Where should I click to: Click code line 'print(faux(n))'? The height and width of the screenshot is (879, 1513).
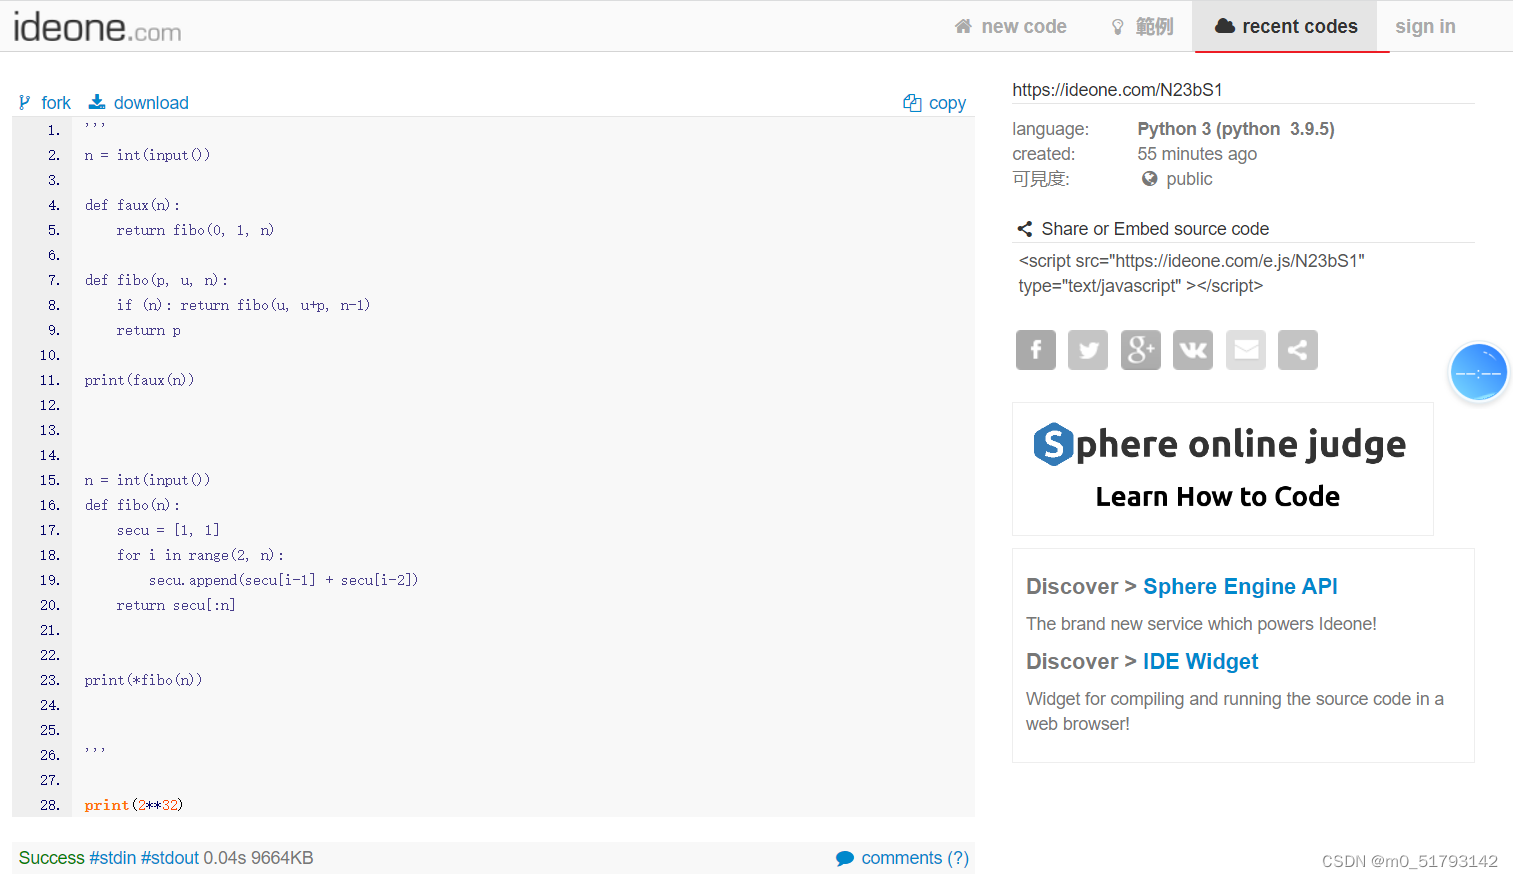coord(139,380)
